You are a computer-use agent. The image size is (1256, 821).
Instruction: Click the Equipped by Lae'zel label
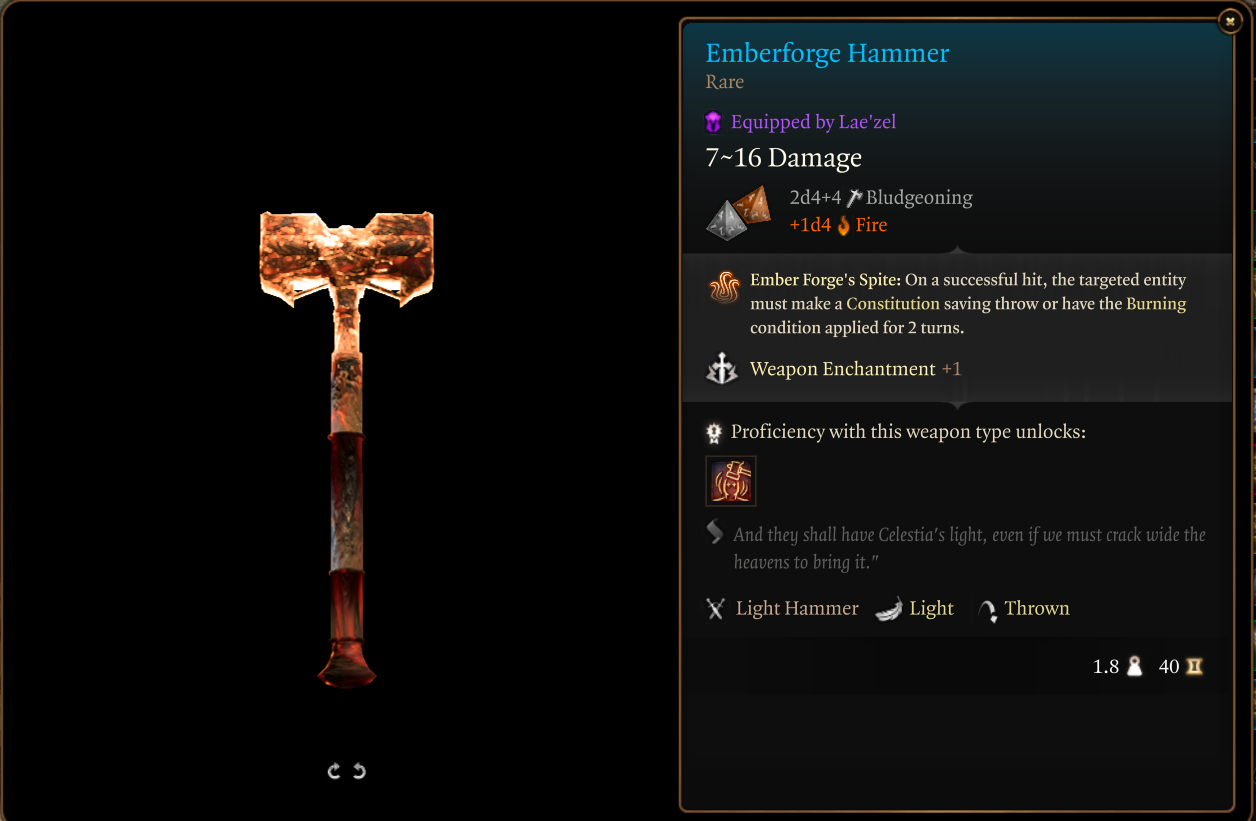click(813, 122)
